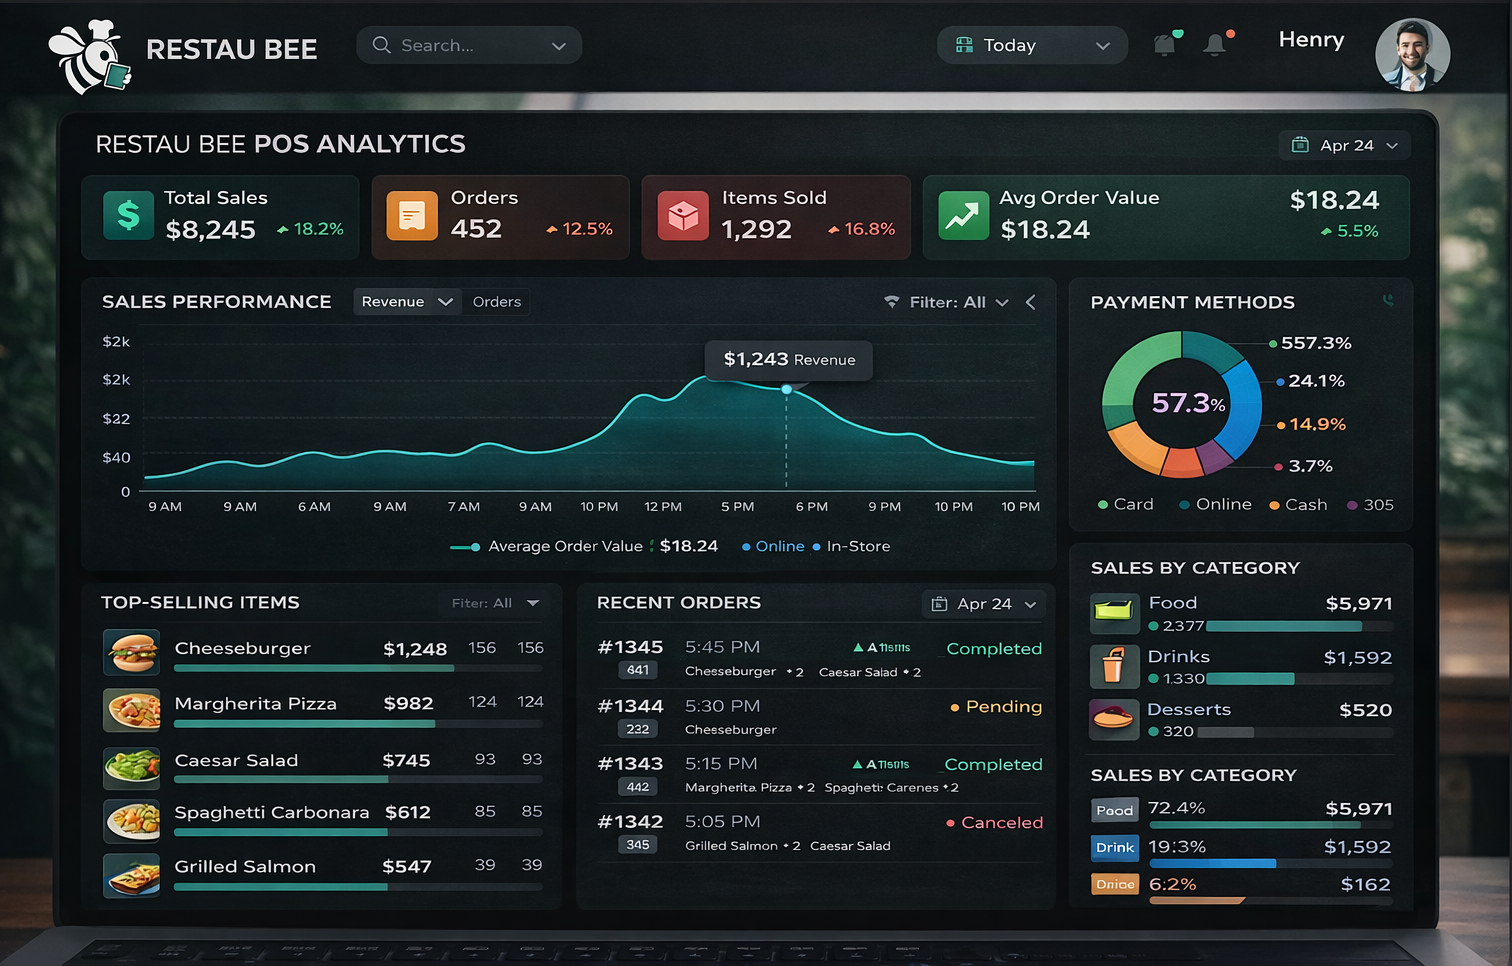The height and width of the screenshot is (966, 1512).
Task: Select the Avg Order Value chart icon
Action: click(x=962, y=216)
